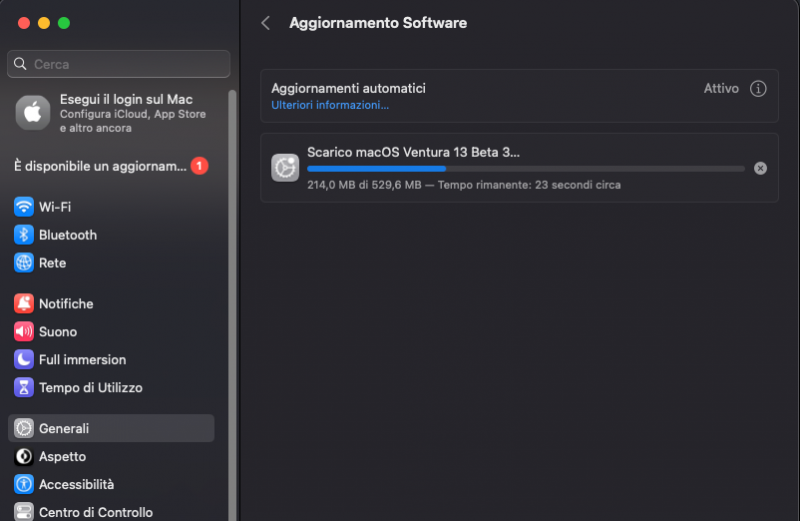This screenshot has width=800, height=521.
Task: Click info button beside Attivo
Action: 758,89
